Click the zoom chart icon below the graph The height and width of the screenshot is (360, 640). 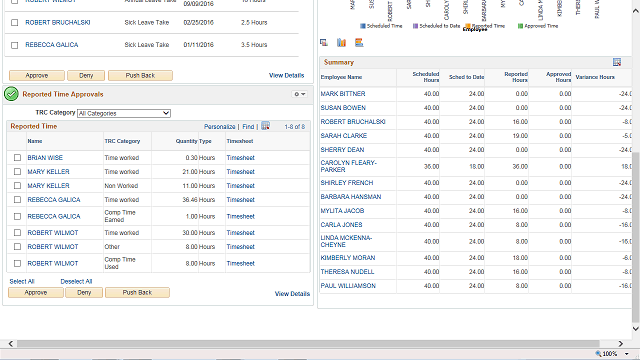coord(324,42)
